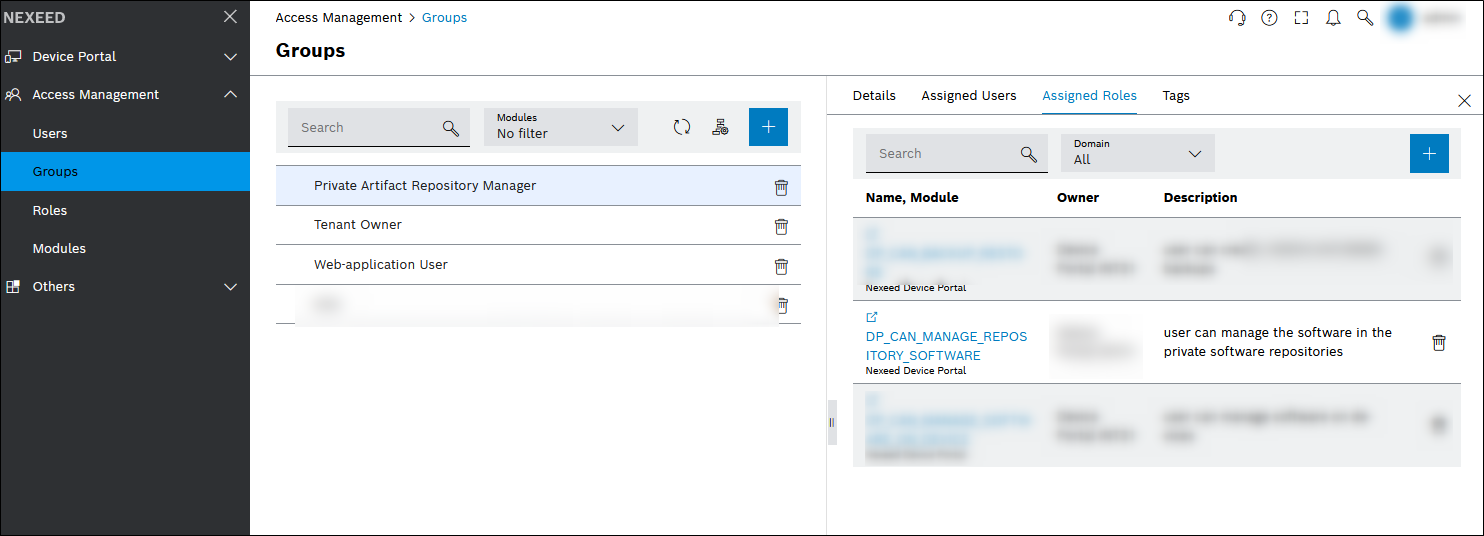The width and height of the screenshot is (1484, 536).
Task: Click the refresh groups list icon
Action: tap(682, 127)
